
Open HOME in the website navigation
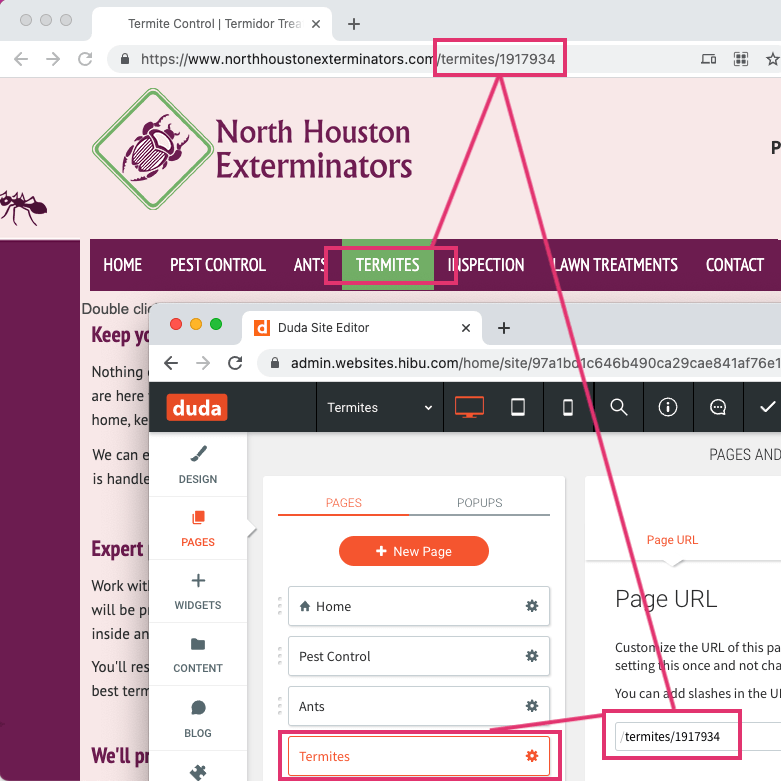click(123, 265)
